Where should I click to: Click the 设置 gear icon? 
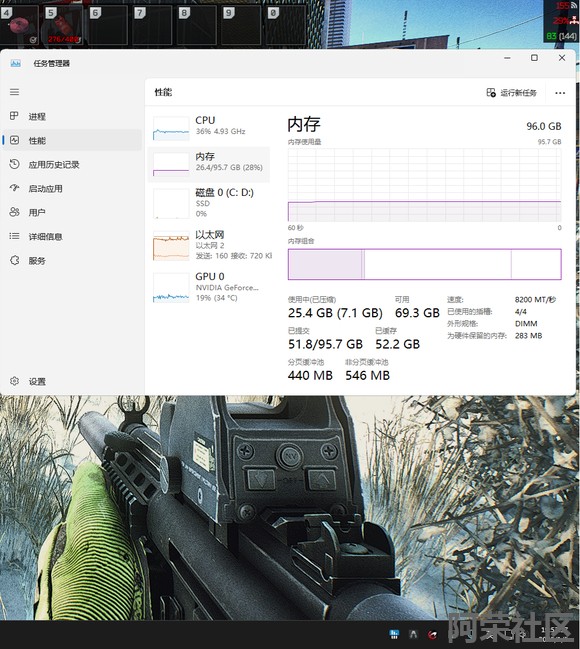14,381
